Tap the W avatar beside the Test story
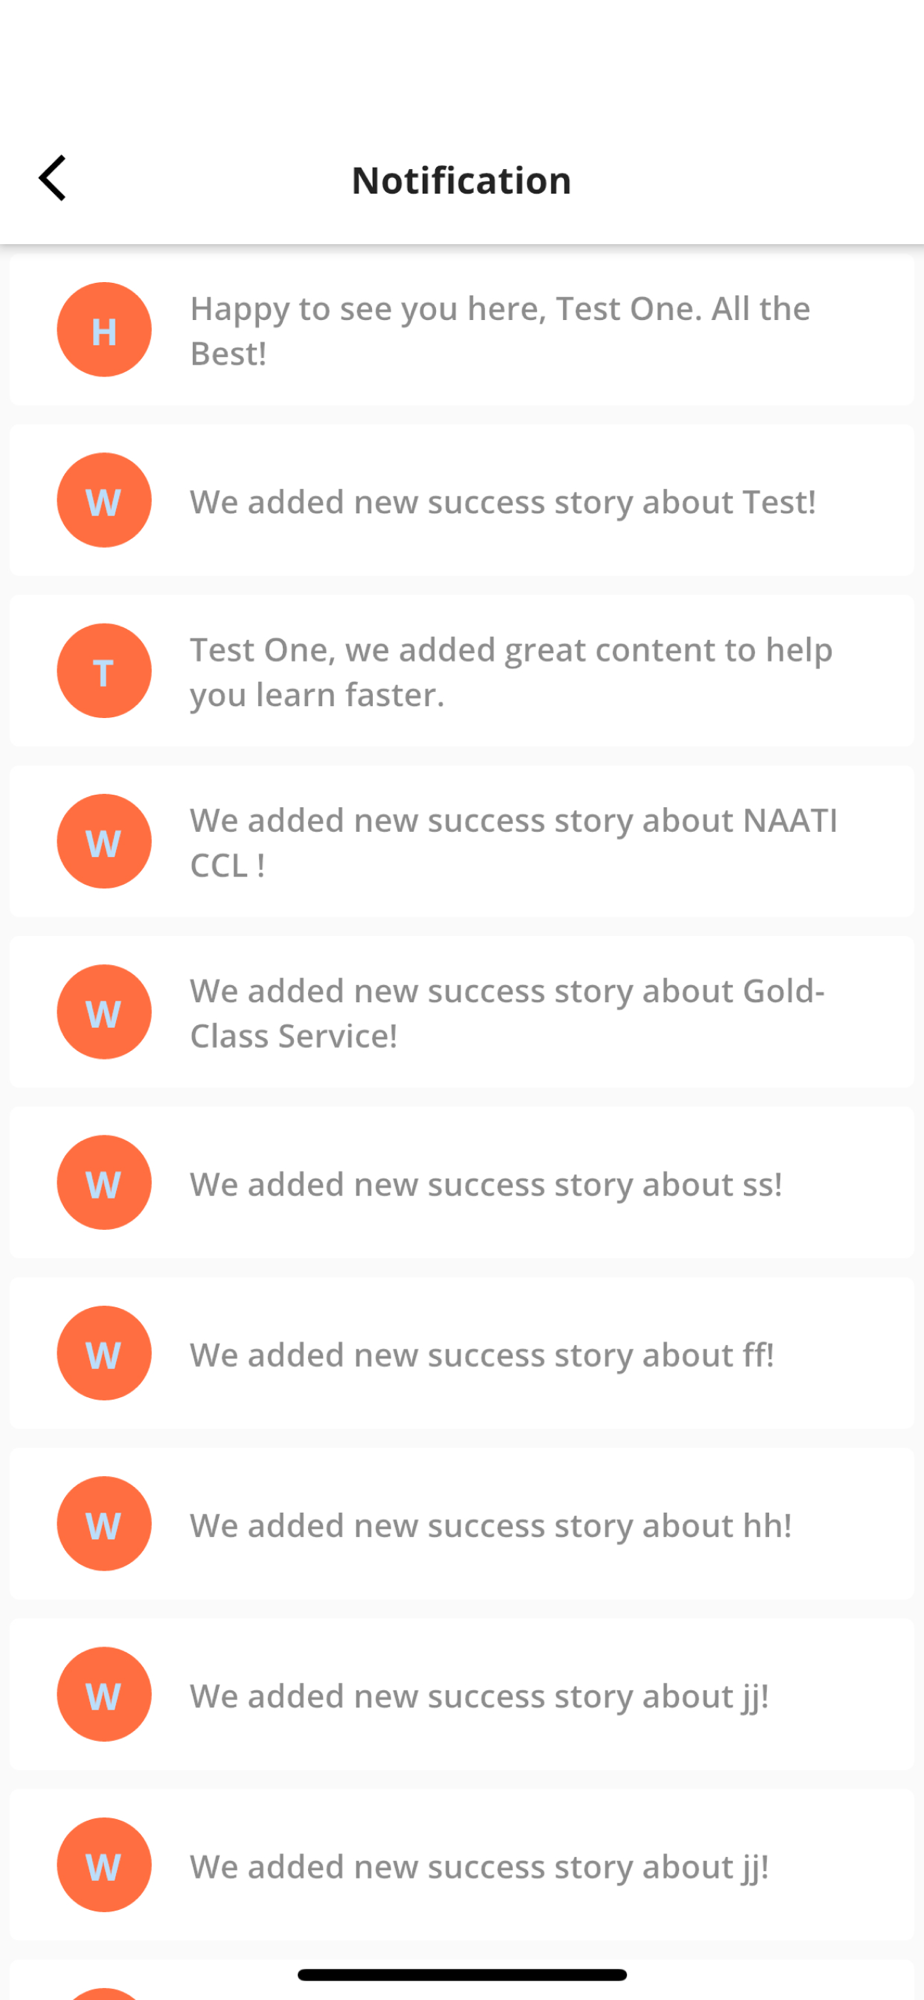The height and width of the screenshot is (2000, 924). click(x=104, y=500)
